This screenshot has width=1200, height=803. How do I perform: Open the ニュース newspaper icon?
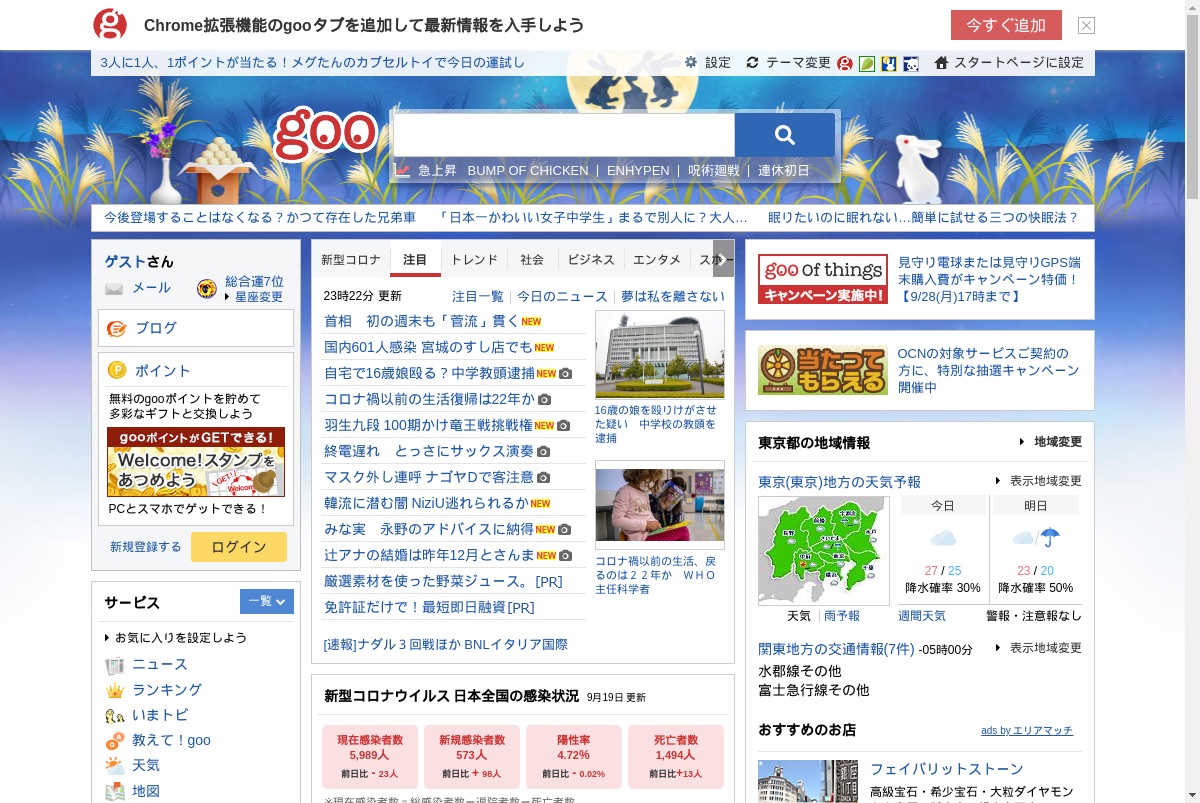click(115, 665)
